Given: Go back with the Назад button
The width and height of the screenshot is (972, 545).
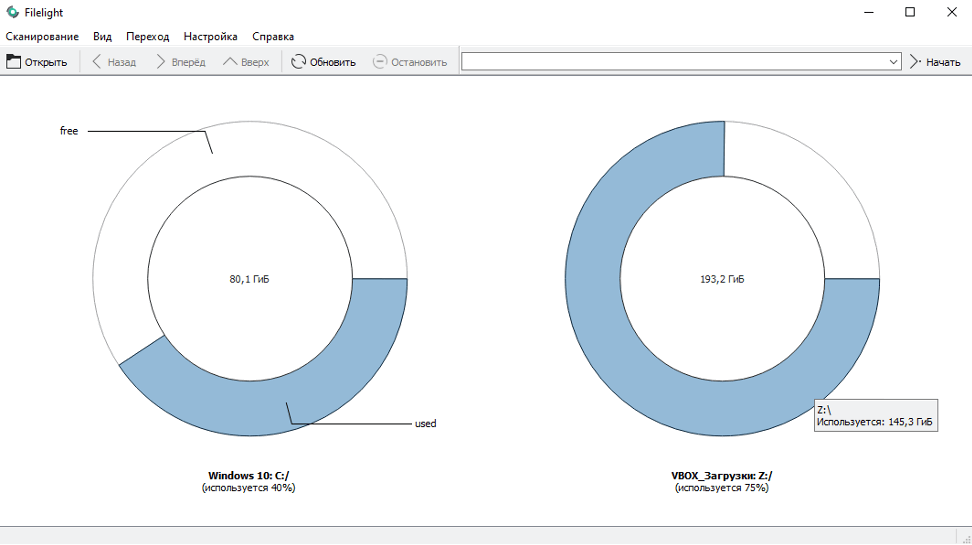Looking at the screenshot, I should tap(114, 62).
